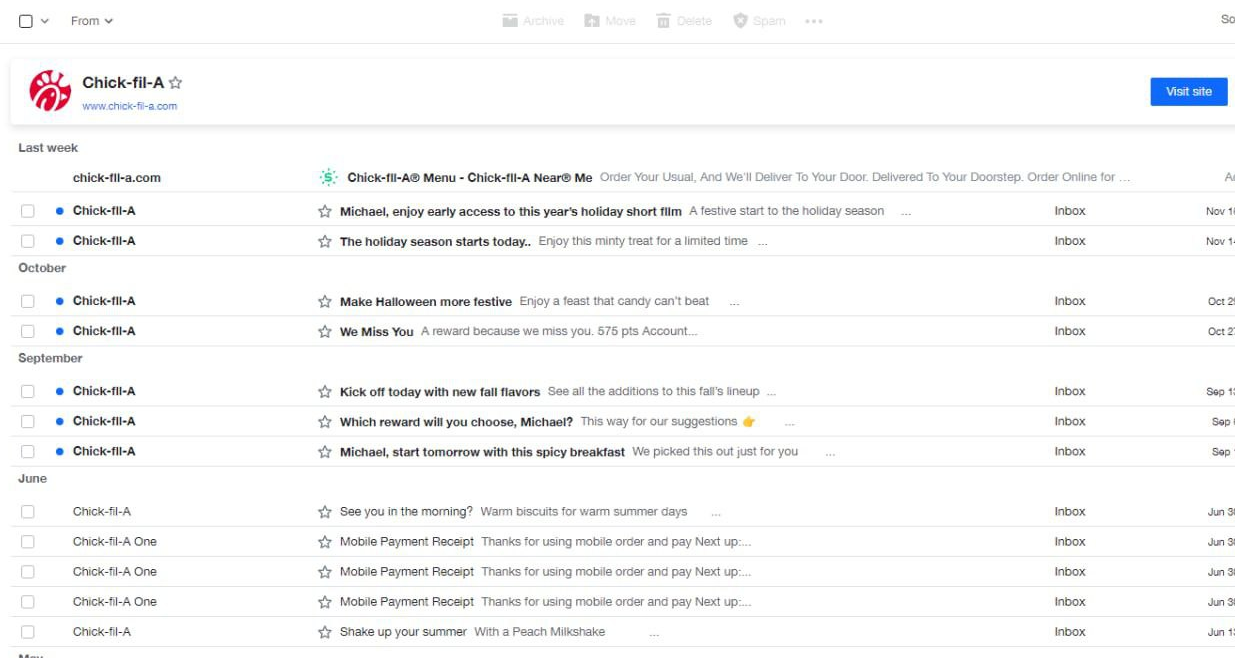This screenshot has height=658, width=1235.
Task: Click the Chick-fil-A logo in the sender card
Action: point(50,91)
